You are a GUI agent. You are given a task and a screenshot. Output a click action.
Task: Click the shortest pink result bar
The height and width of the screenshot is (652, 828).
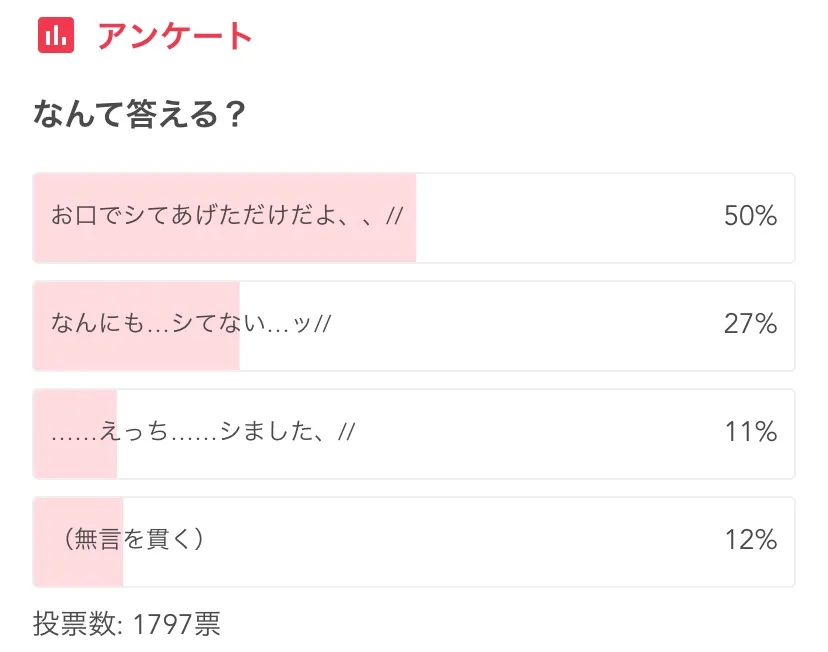[x=74, y=433]
